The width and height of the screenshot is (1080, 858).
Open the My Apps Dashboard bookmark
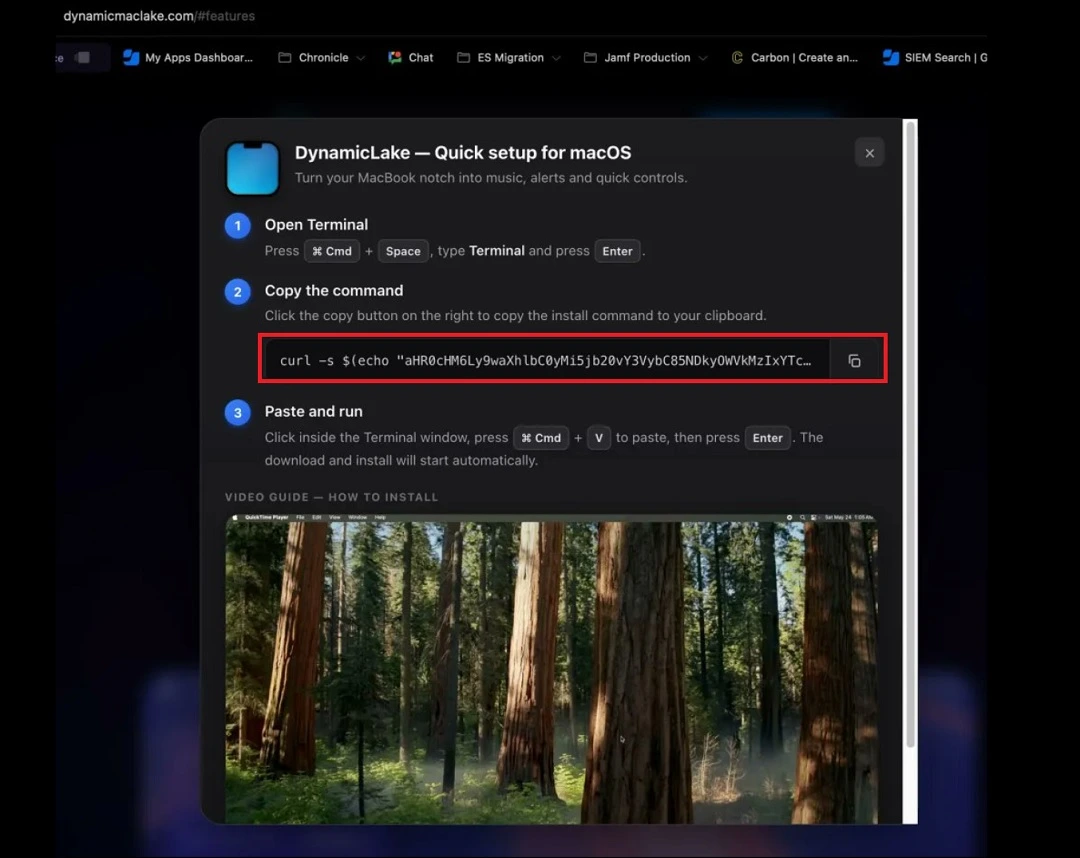tap(188, 58)
